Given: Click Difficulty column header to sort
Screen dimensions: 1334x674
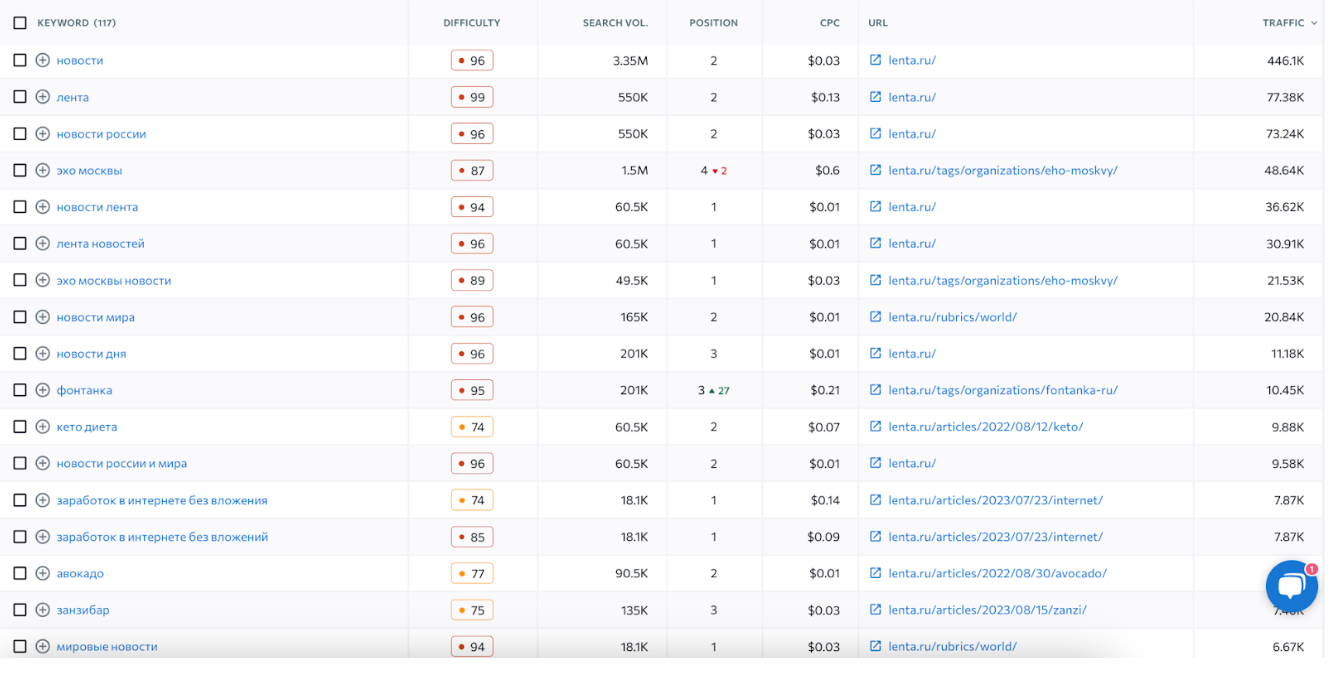Looking at the screenshot, I should coord(471,23).
